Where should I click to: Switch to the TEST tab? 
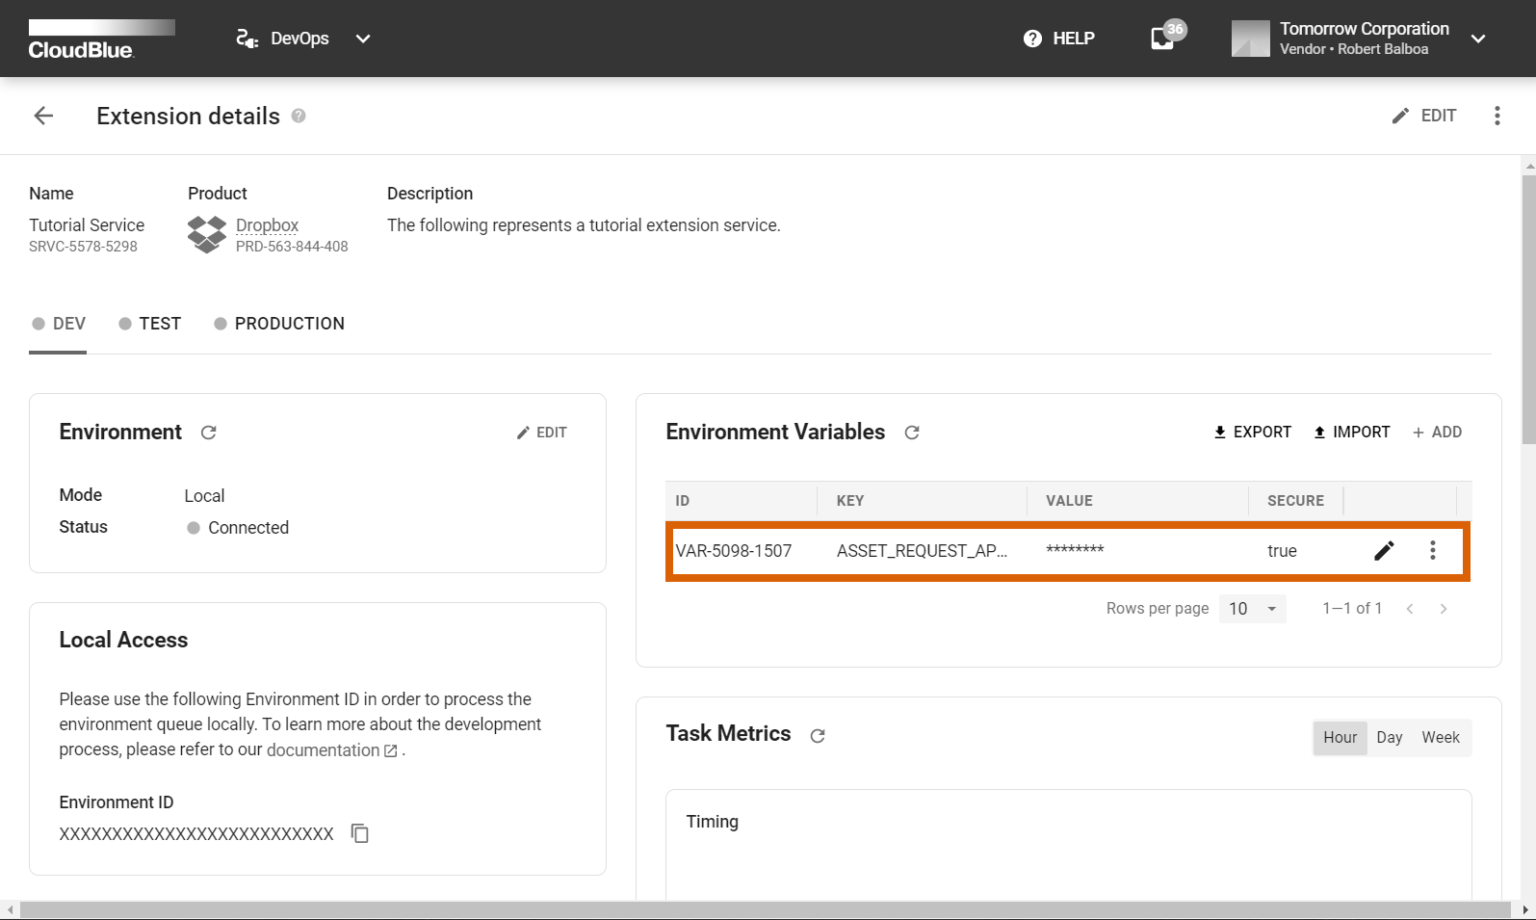coord(150,324)
